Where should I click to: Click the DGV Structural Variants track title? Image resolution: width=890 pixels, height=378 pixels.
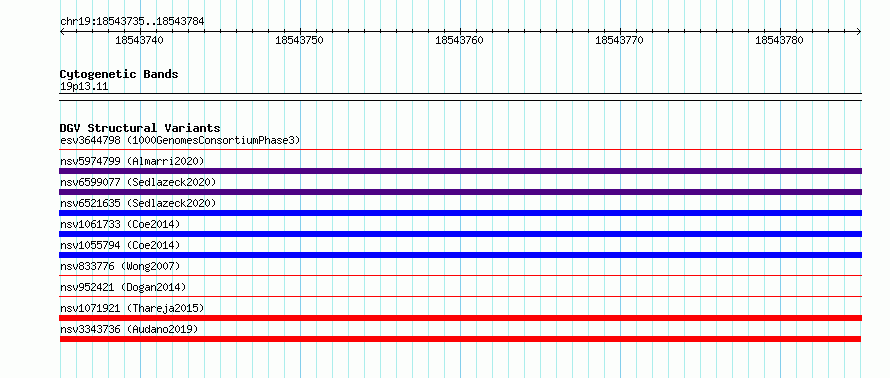[140, 128]
